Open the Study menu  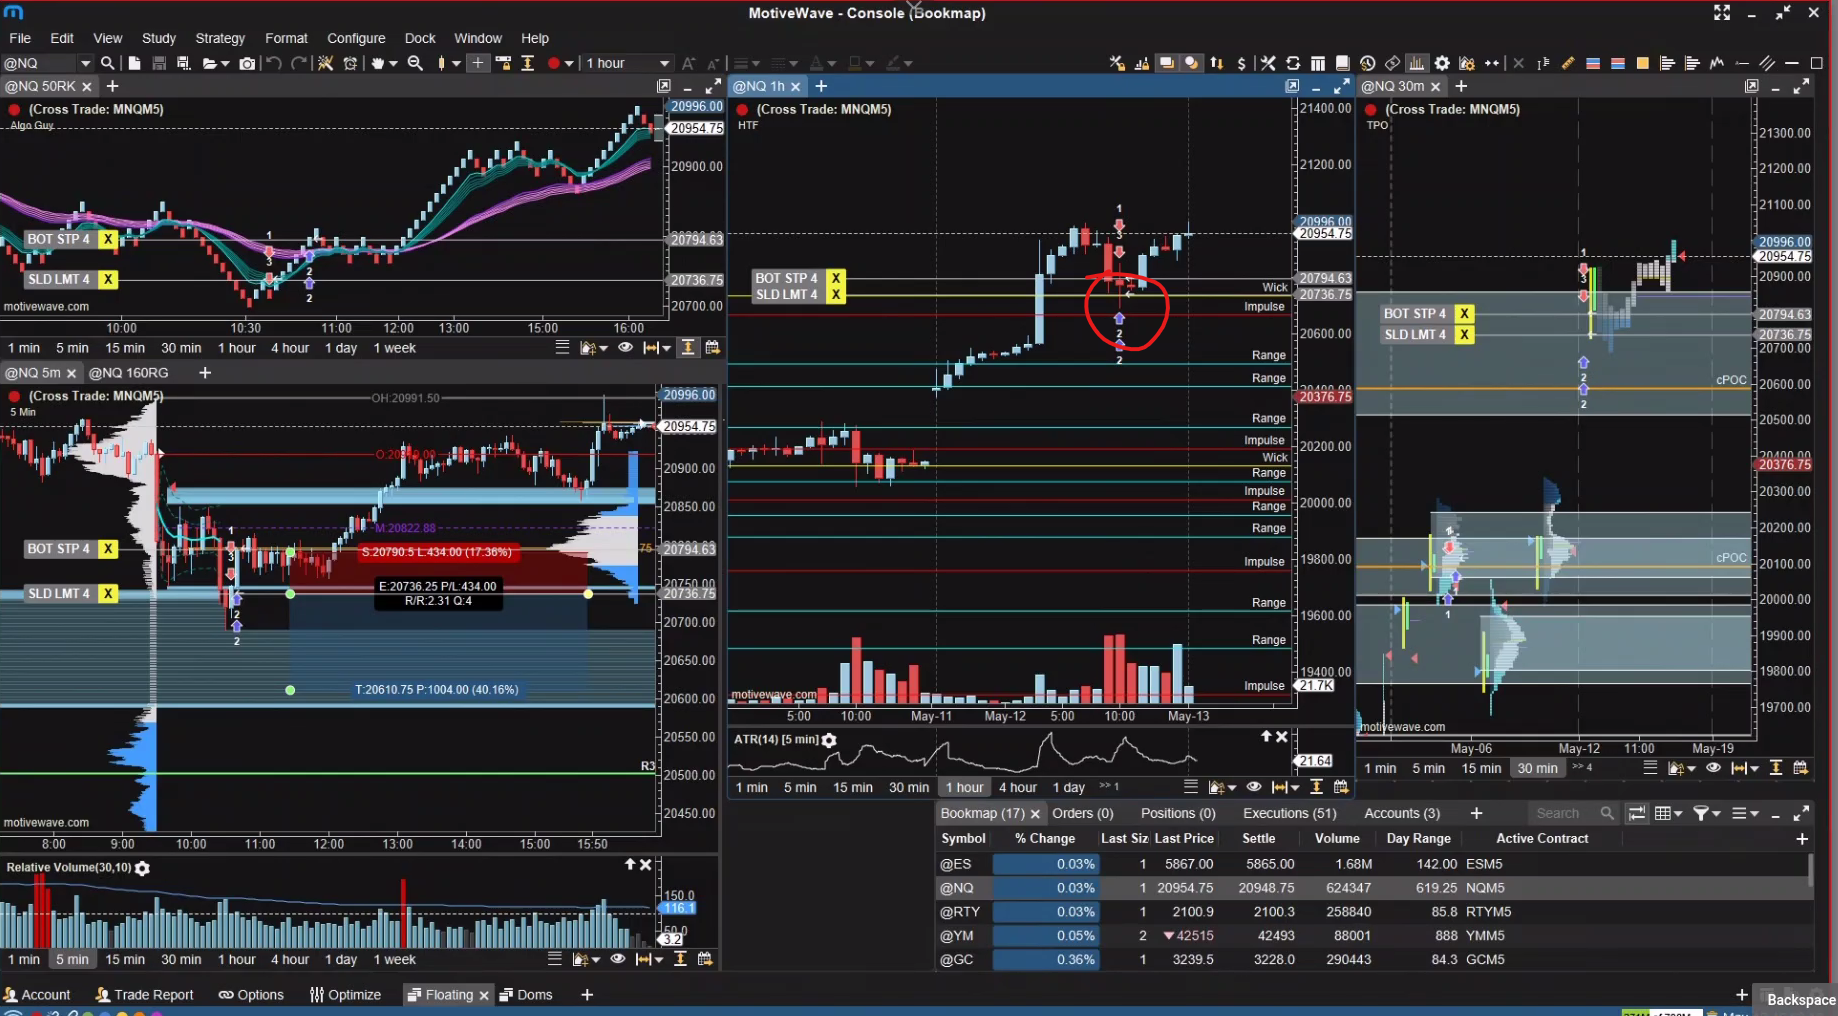click(158, 38)
